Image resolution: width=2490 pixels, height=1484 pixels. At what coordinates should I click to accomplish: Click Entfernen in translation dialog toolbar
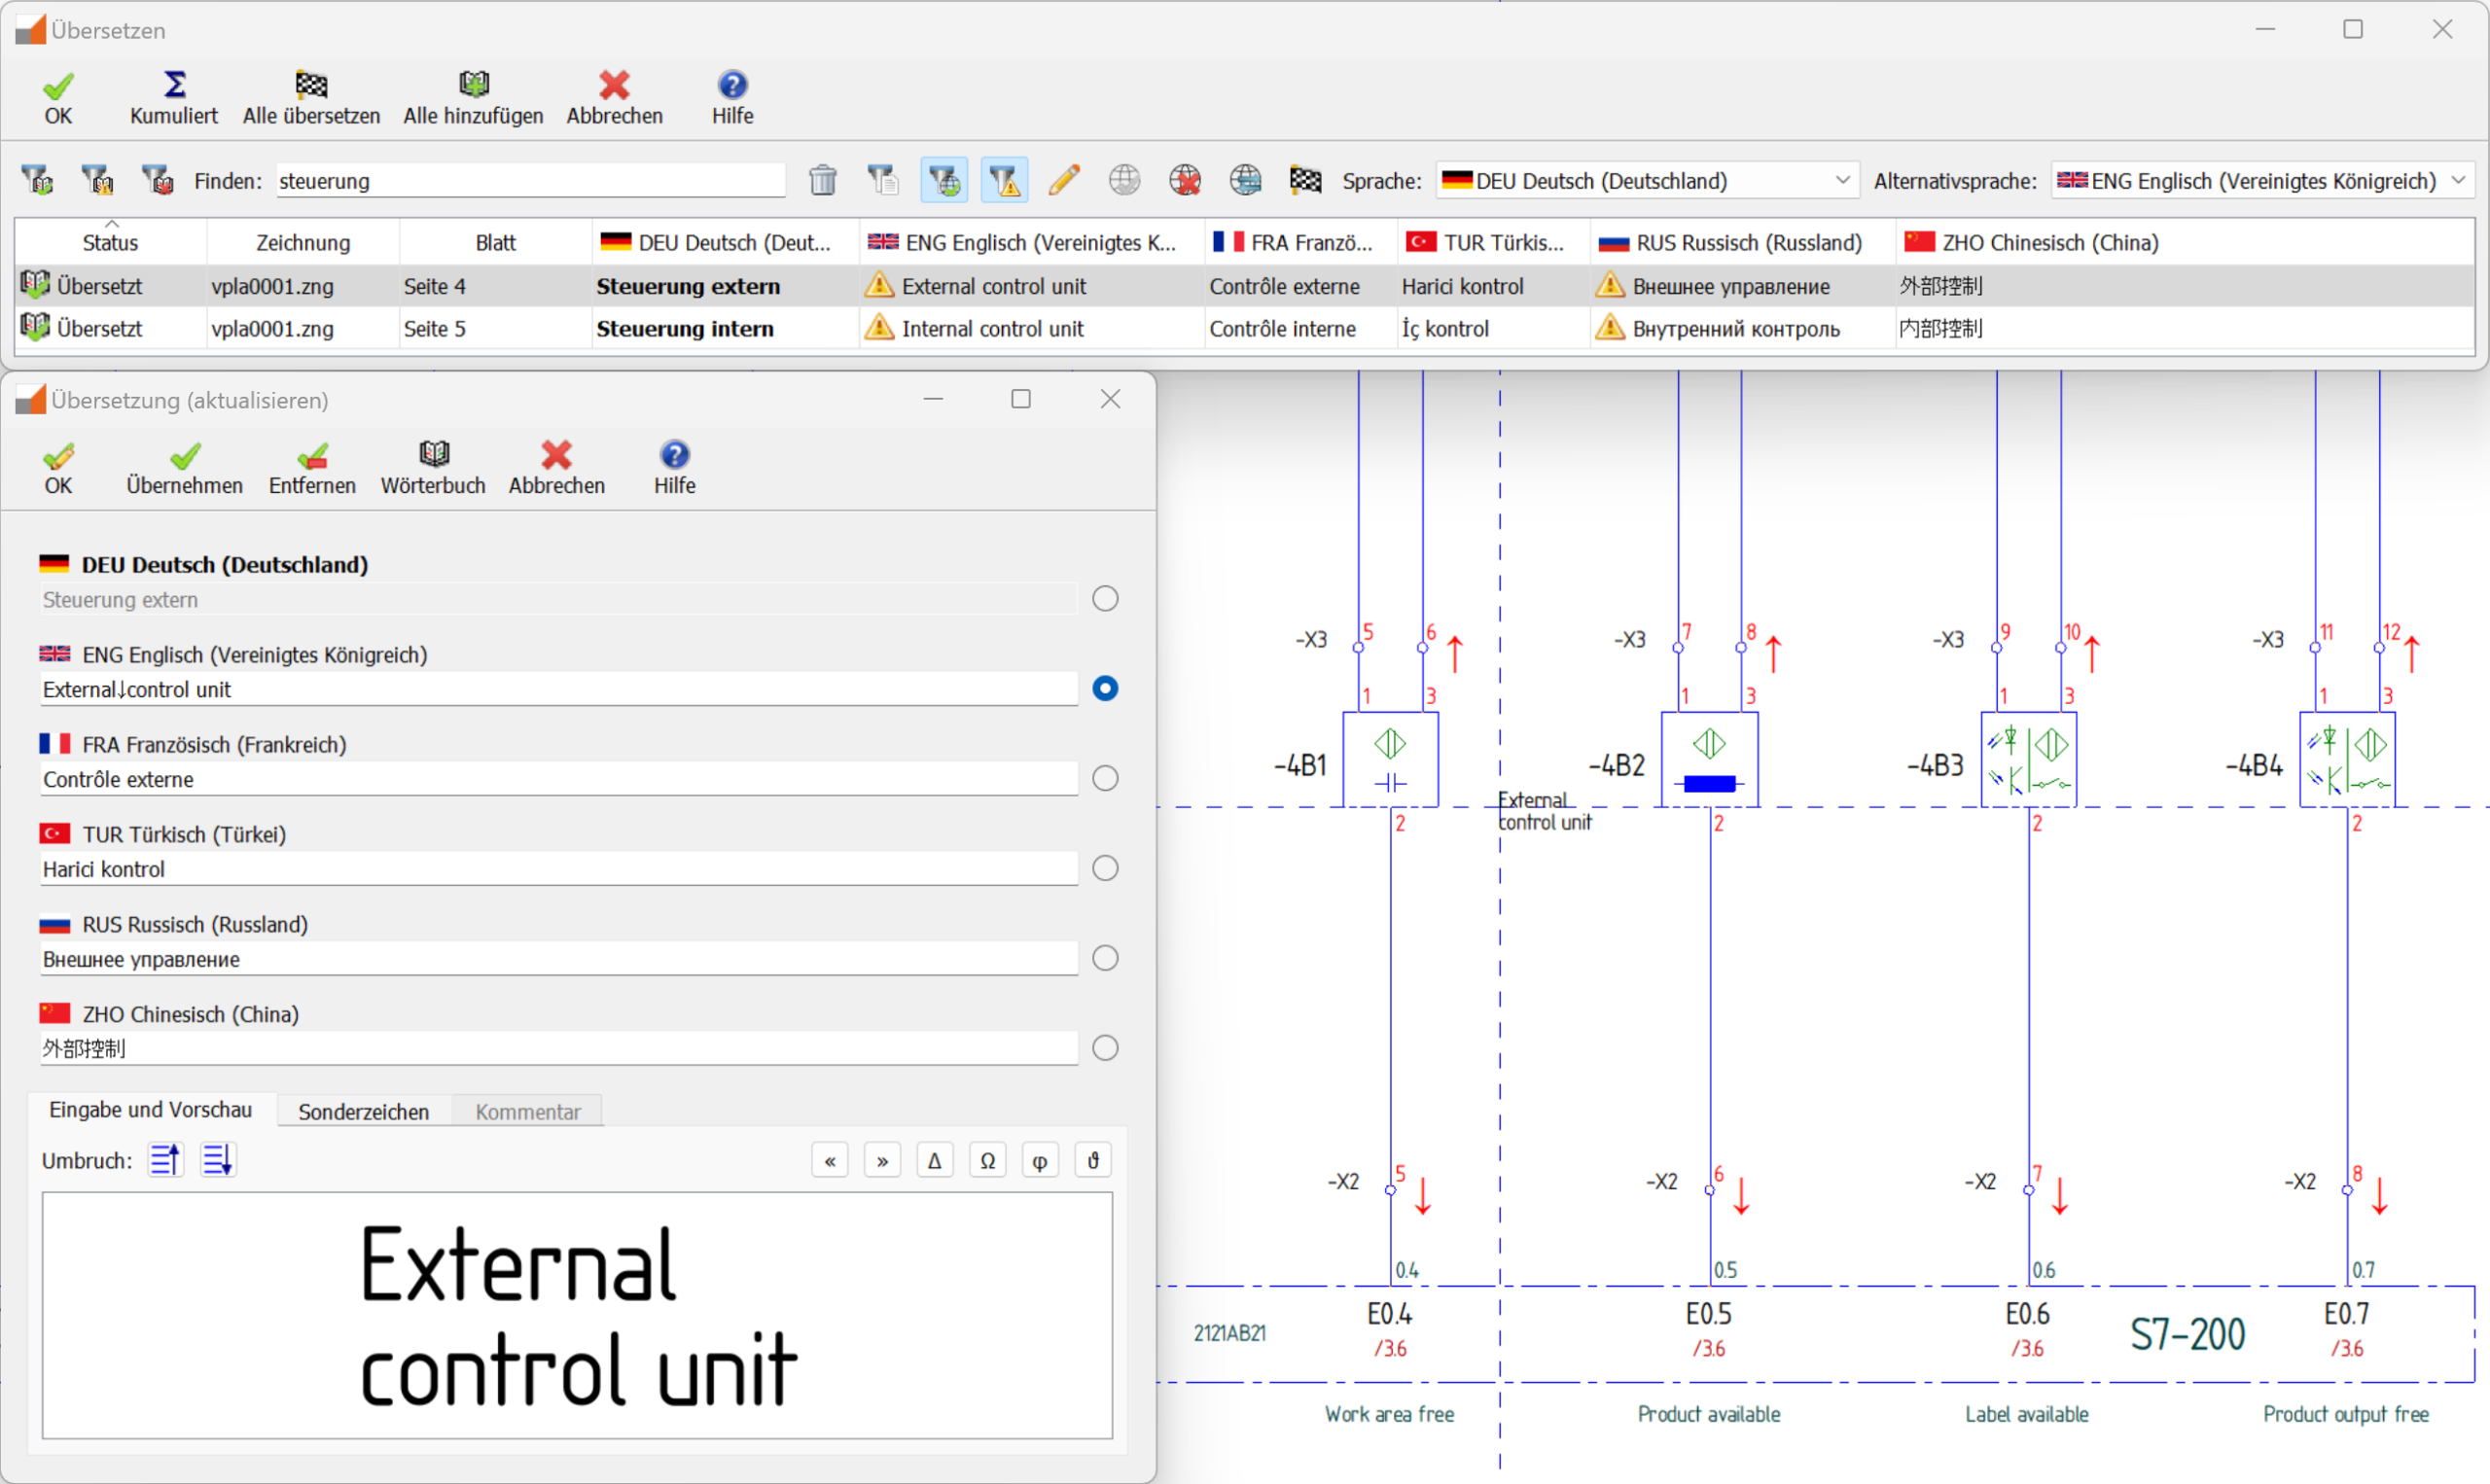click(312, 467)
